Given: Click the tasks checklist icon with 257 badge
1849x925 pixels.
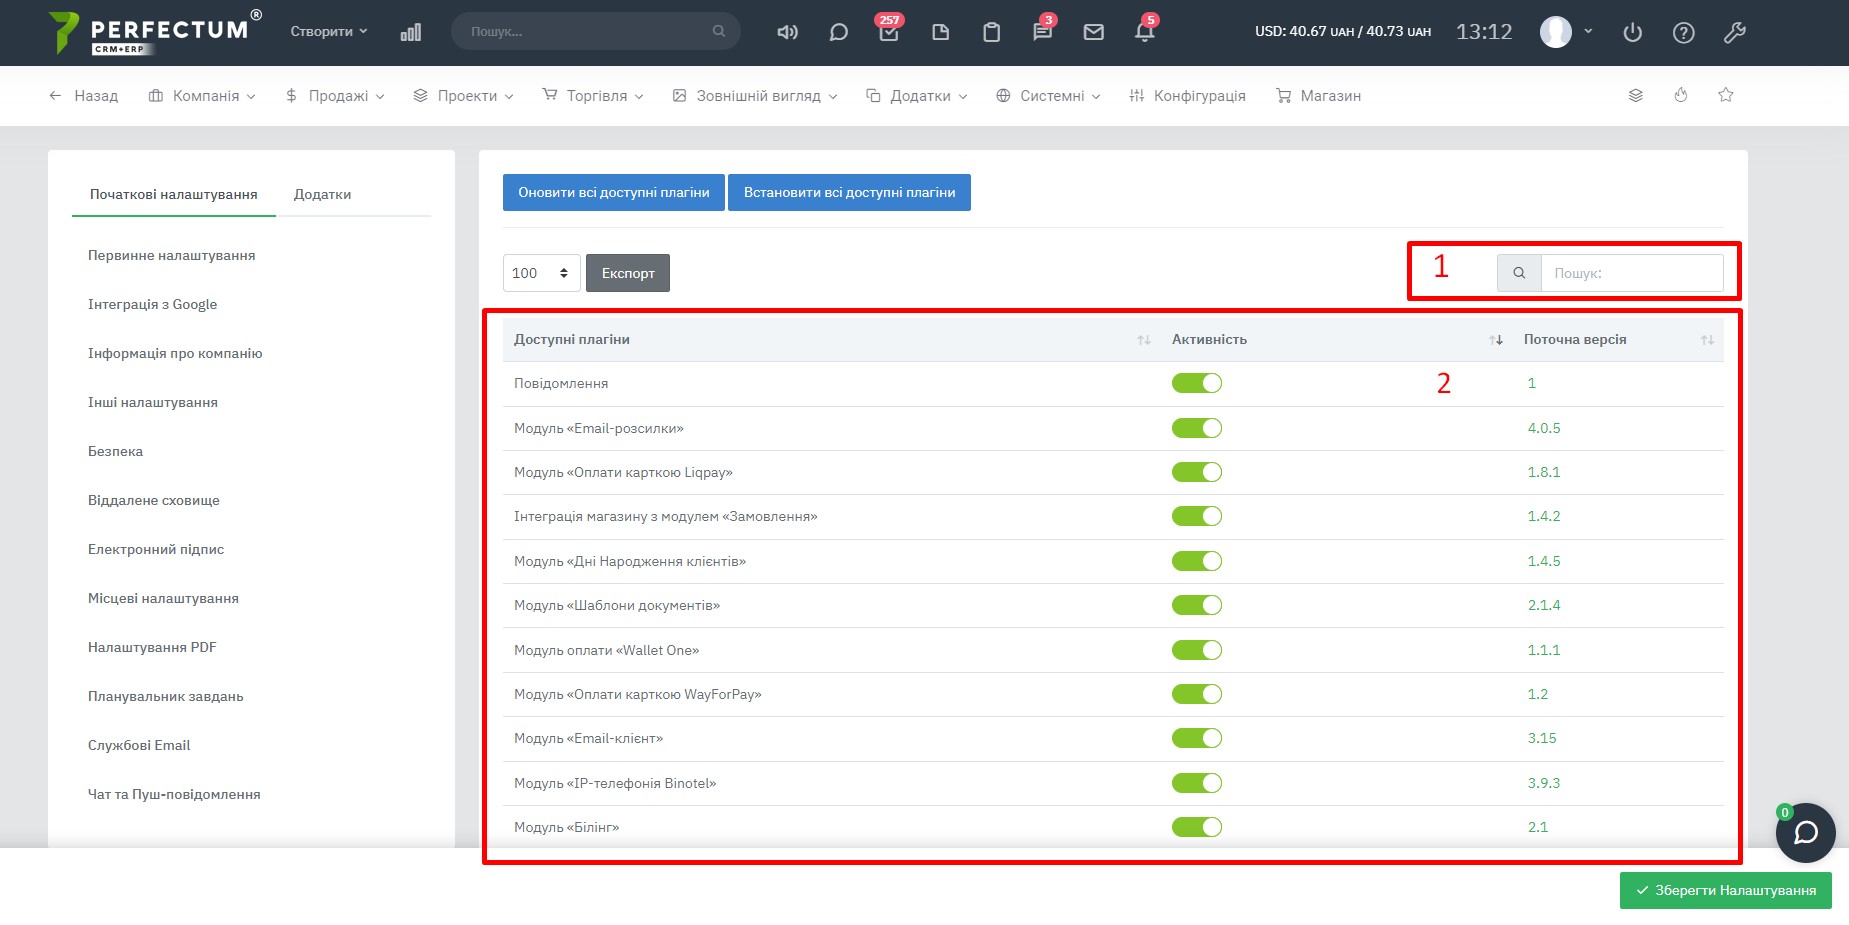Looking at the screenshot, I should [x=888, y=32].
